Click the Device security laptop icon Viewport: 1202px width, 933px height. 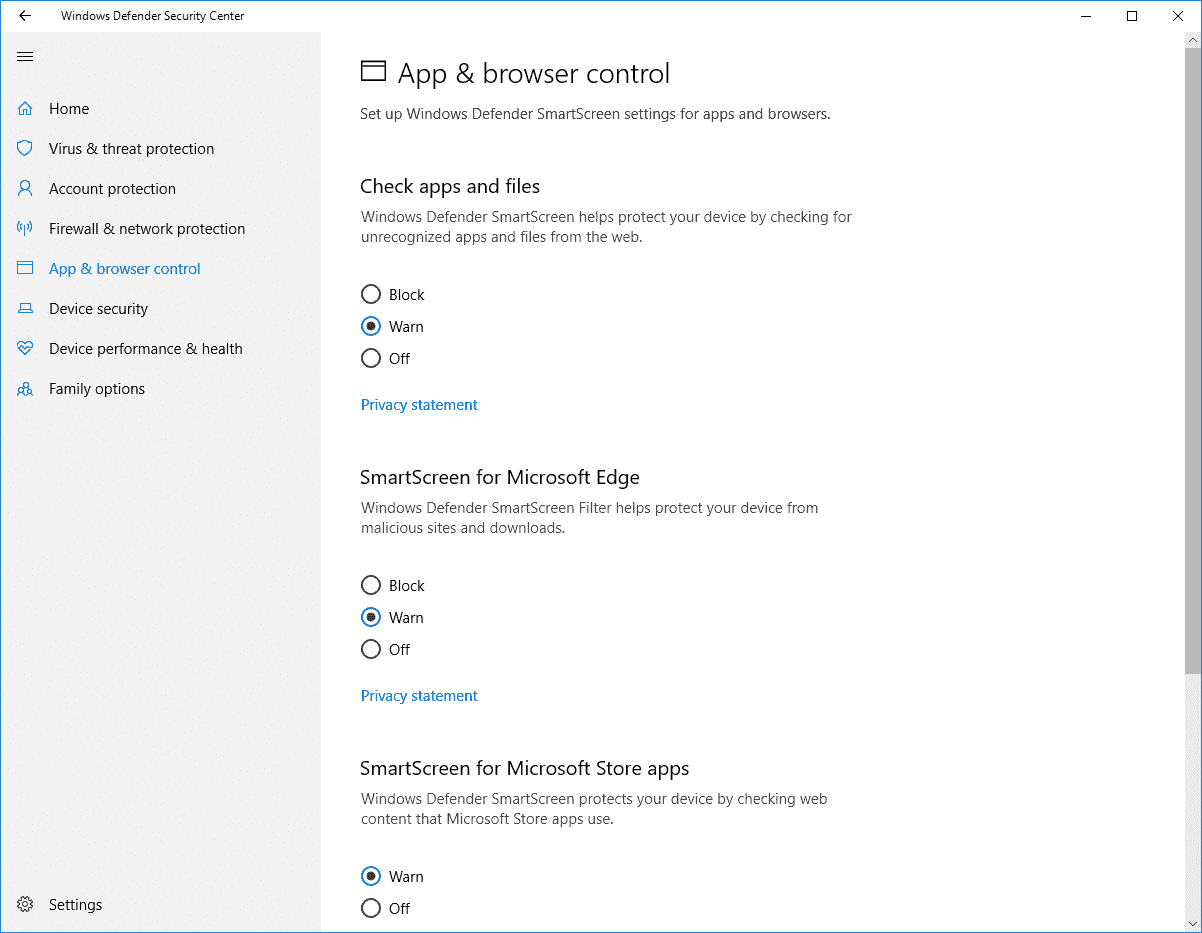pyautogui.click(x=25, y=309)
